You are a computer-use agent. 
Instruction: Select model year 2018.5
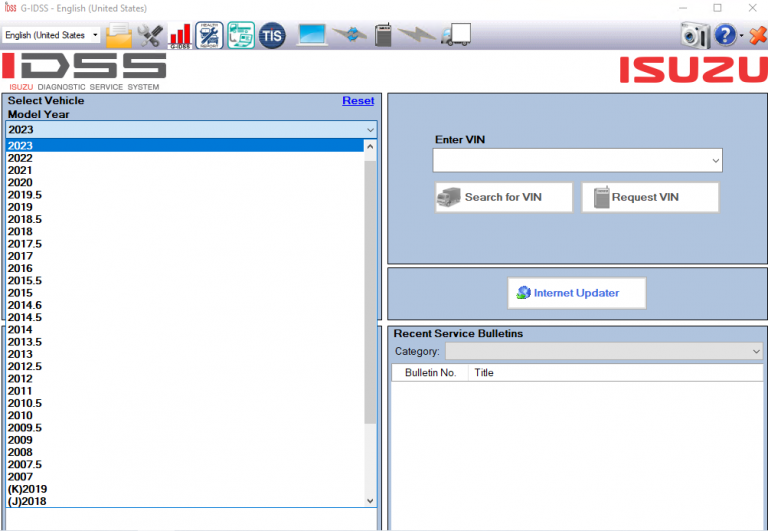click(185, 219)
